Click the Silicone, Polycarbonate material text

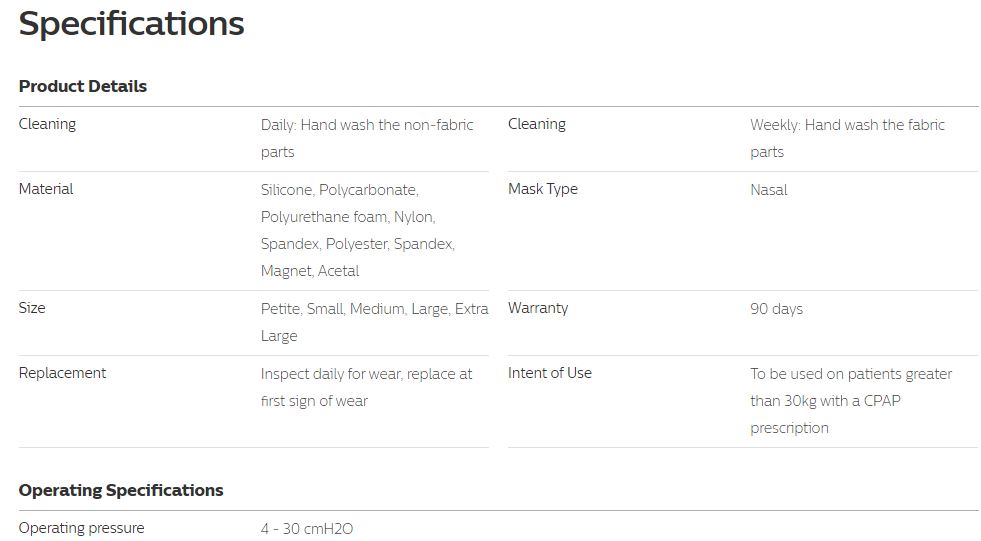click(339, 190)
